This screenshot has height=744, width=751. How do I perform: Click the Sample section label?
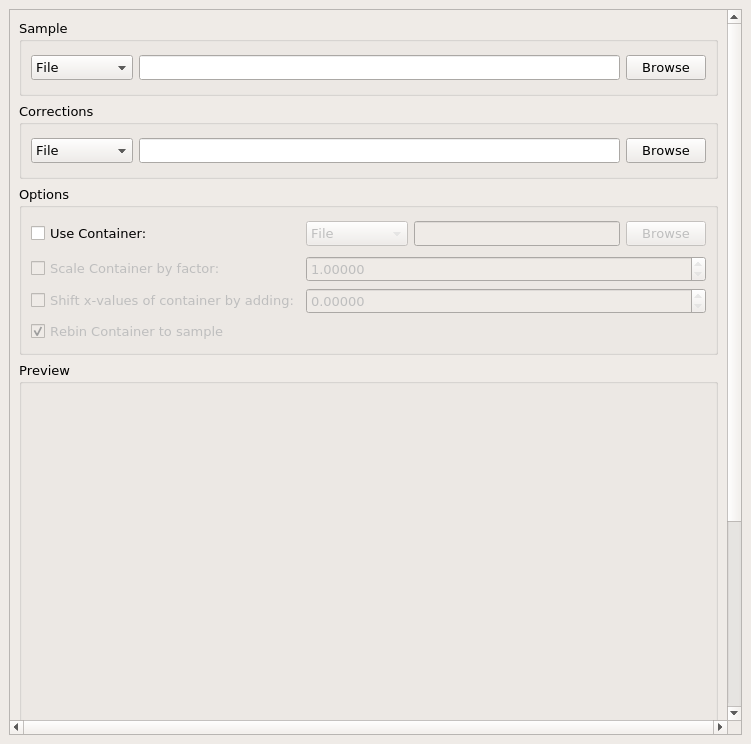(x=43, y=29)
